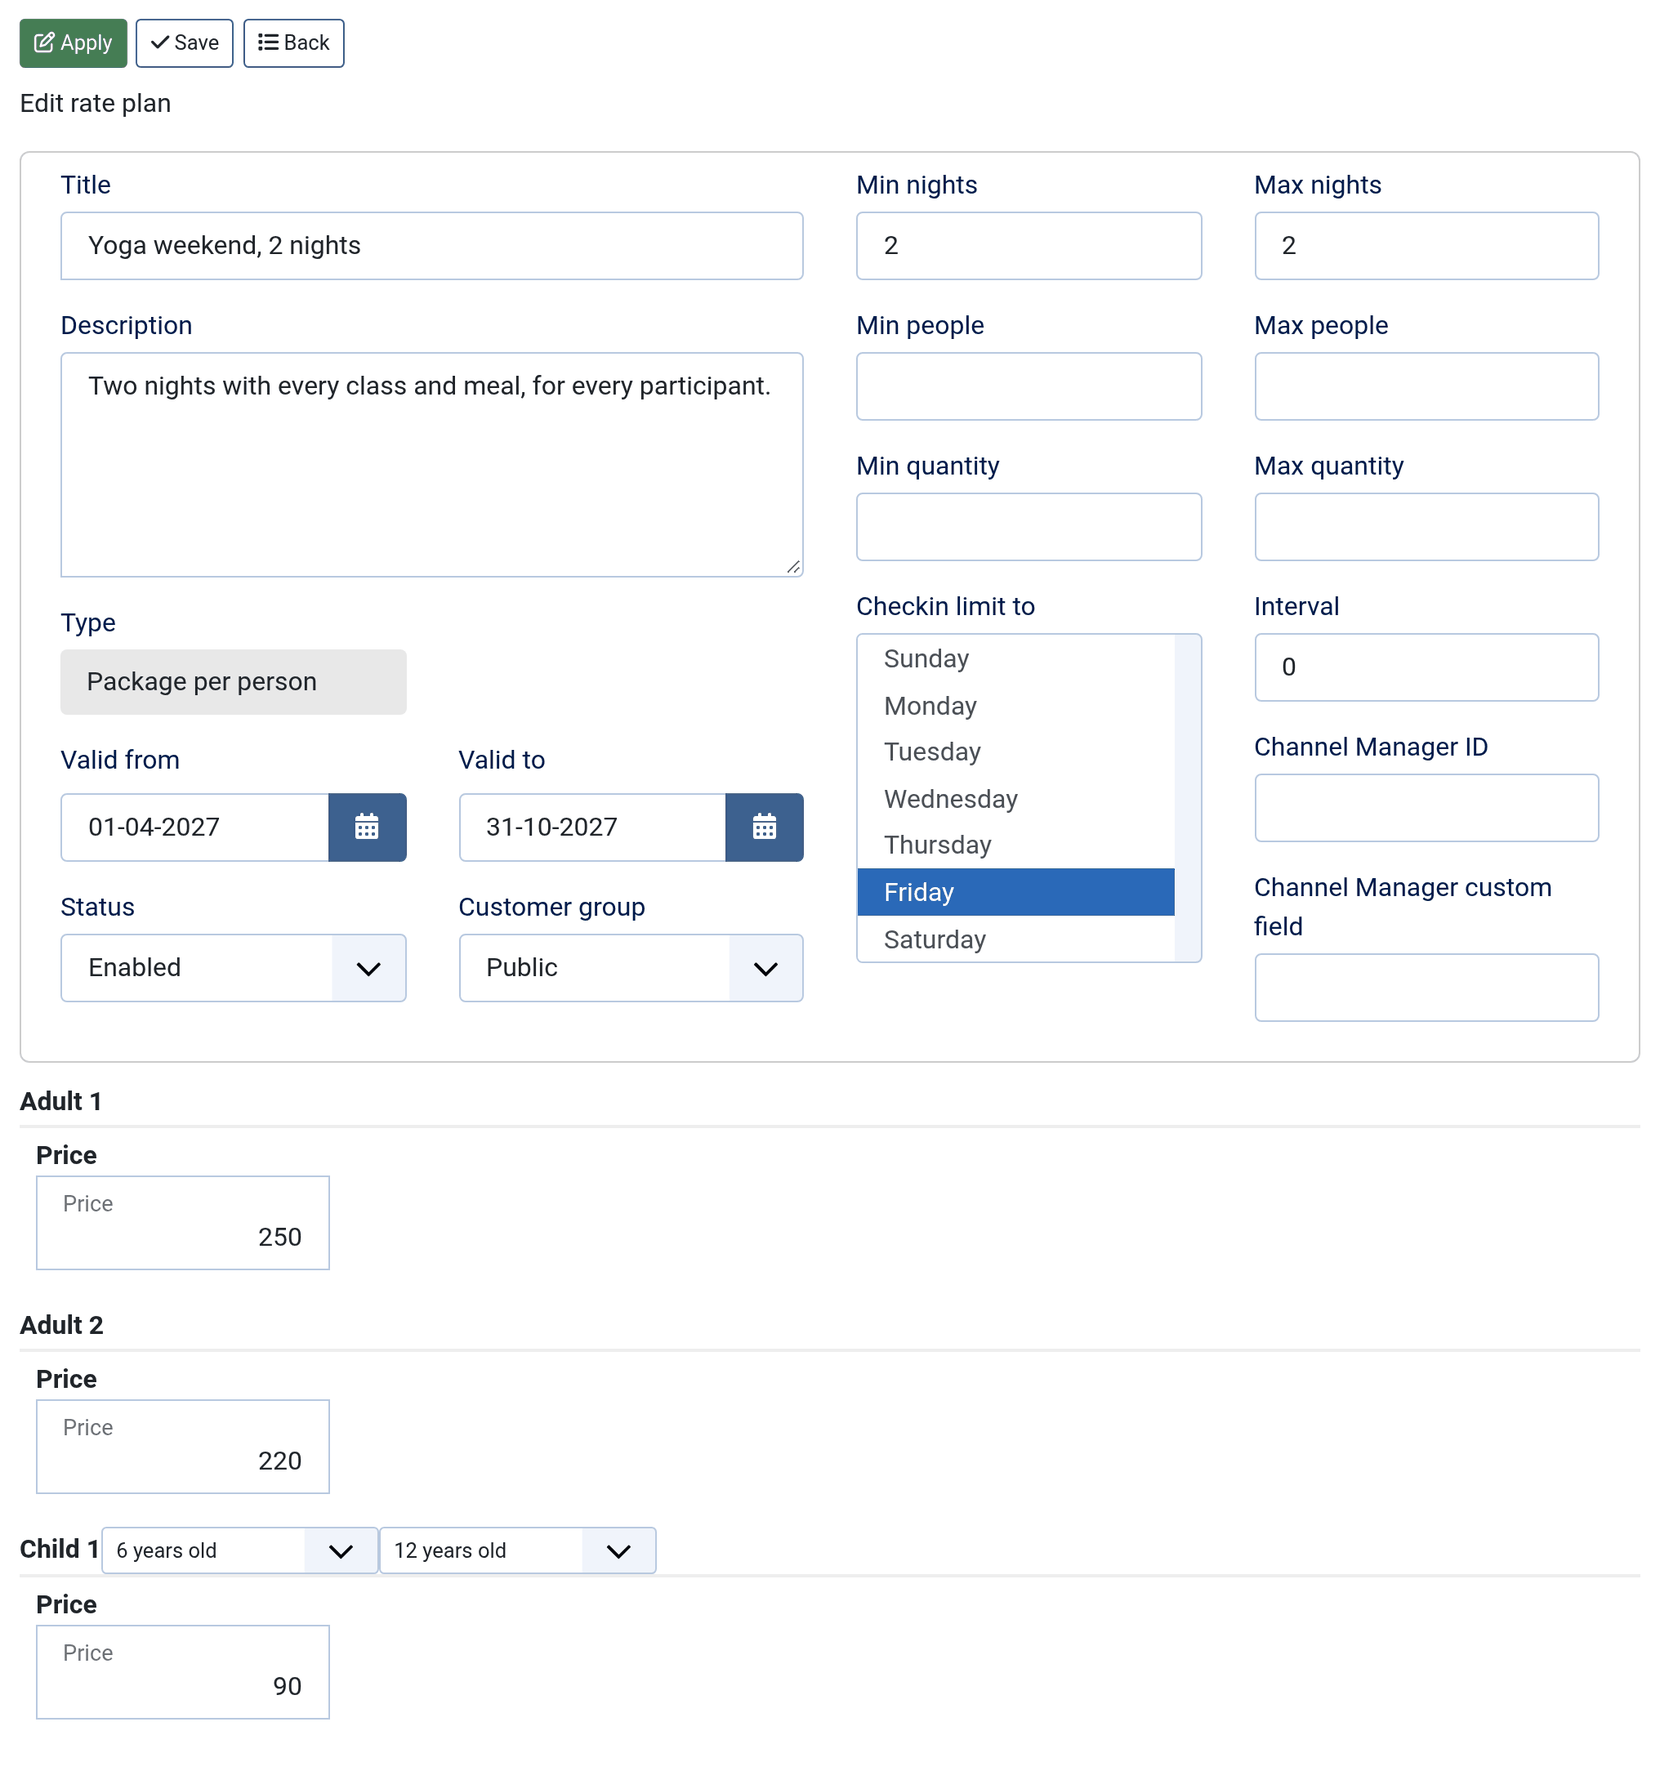Open the Valid to calendar picker
Image resolution: width=1660 pixels, height=1771 pixels.
(x=764, y=827)
